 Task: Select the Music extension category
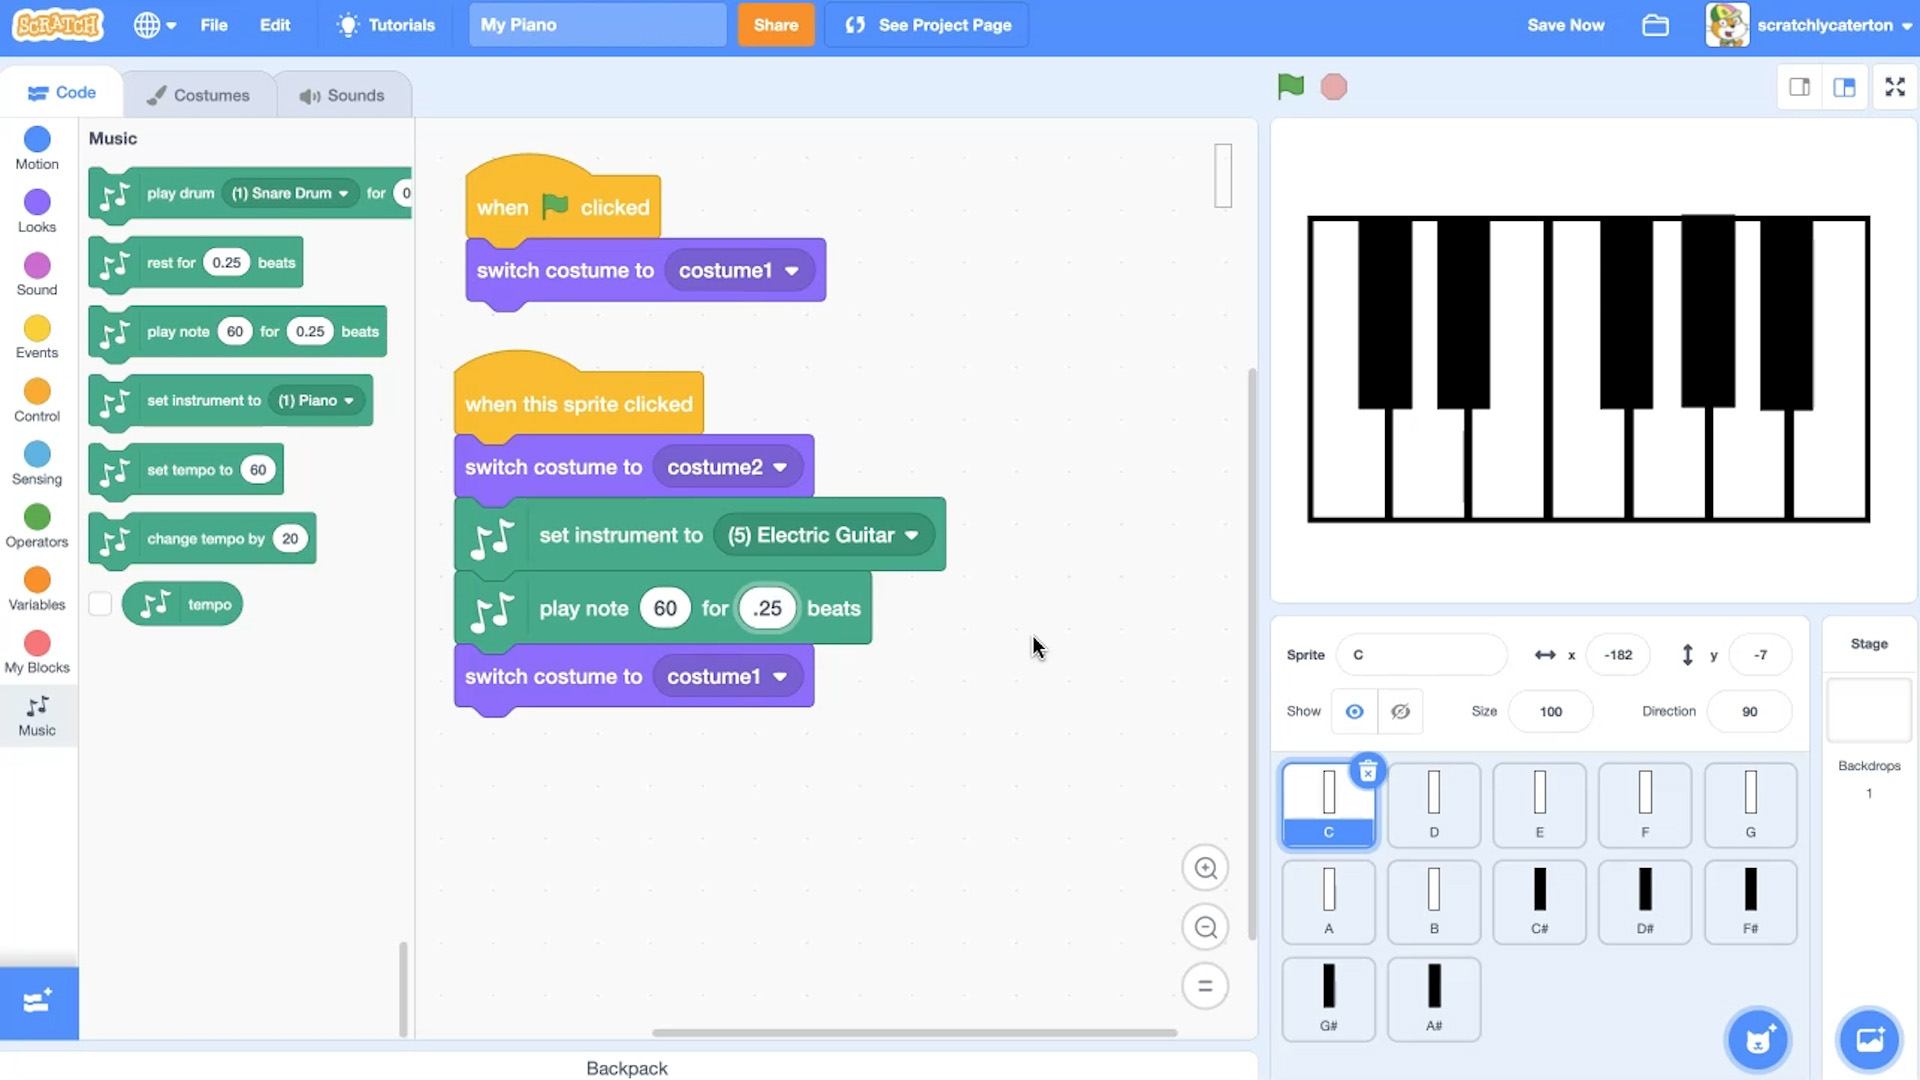tap(37, 716)
